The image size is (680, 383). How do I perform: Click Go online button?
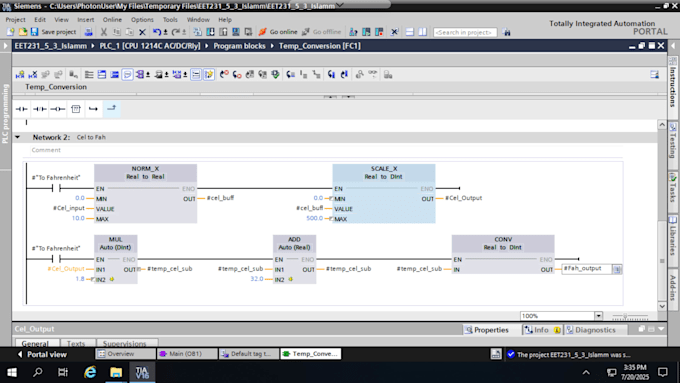278,32
